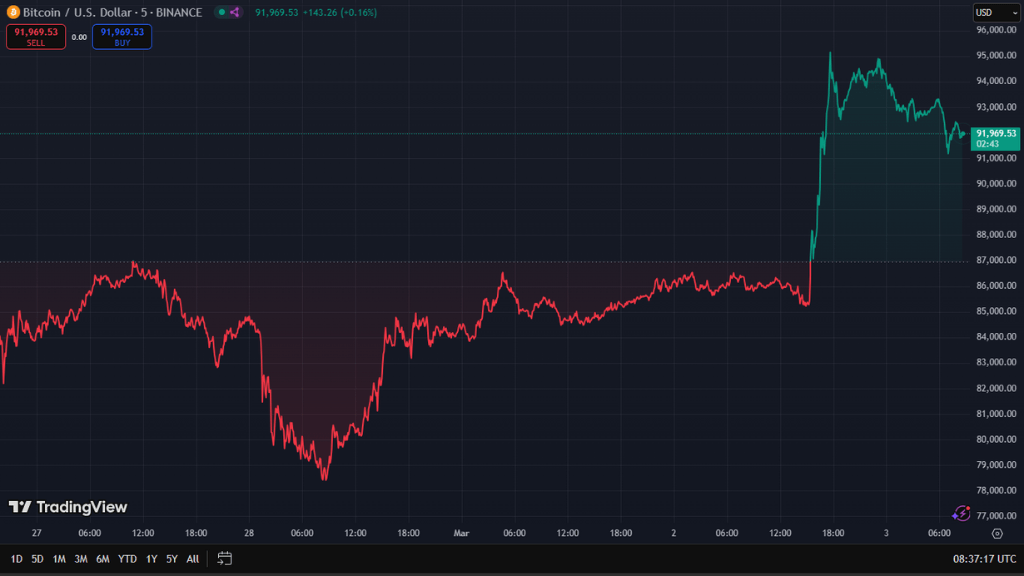1024x576 pixels.
Task: Open the go-to-date calendar icon
Action: point(225,558)
